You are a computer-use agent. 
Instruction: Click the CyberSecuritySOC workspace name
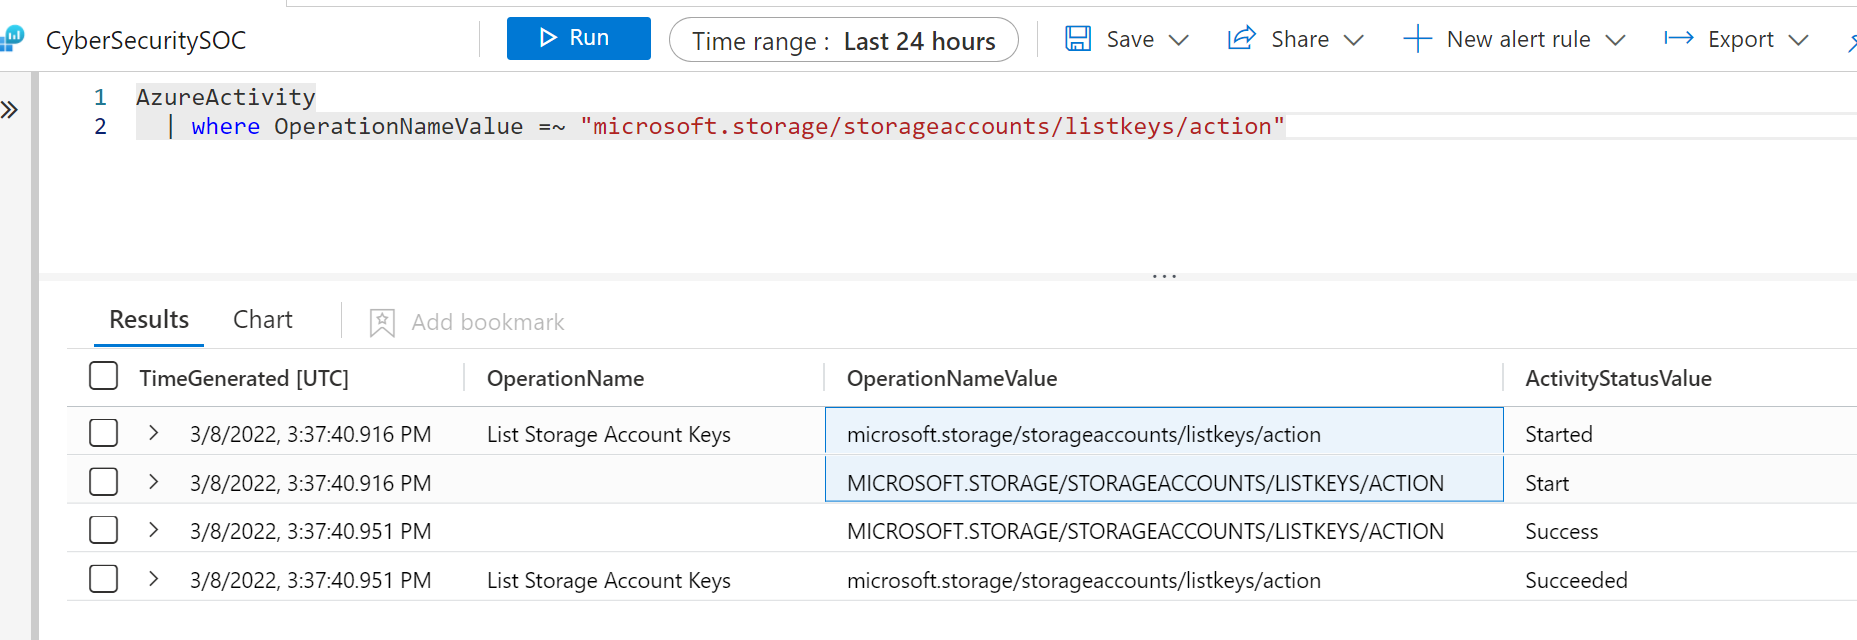pyautogui.click(x=146, y=40)
